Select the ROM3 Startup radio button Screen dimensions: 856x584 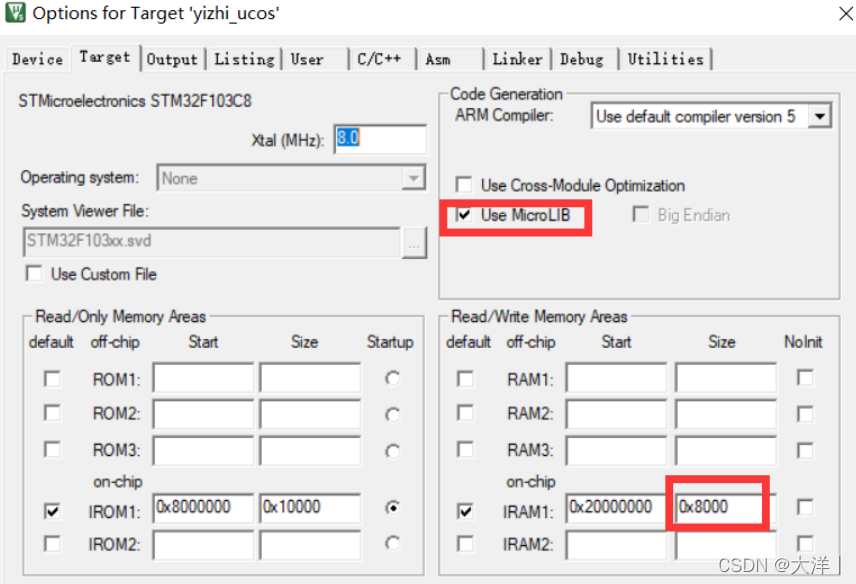pos(392,451)
